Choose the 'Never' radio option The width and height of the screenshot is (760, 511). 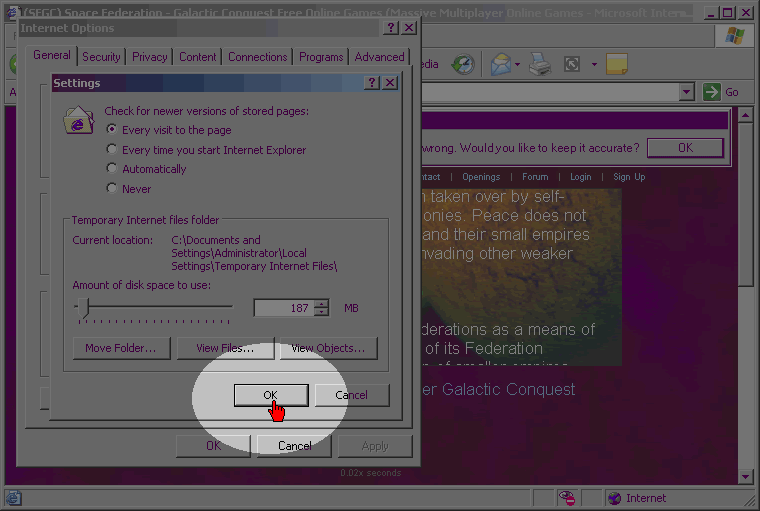[112, 188]
